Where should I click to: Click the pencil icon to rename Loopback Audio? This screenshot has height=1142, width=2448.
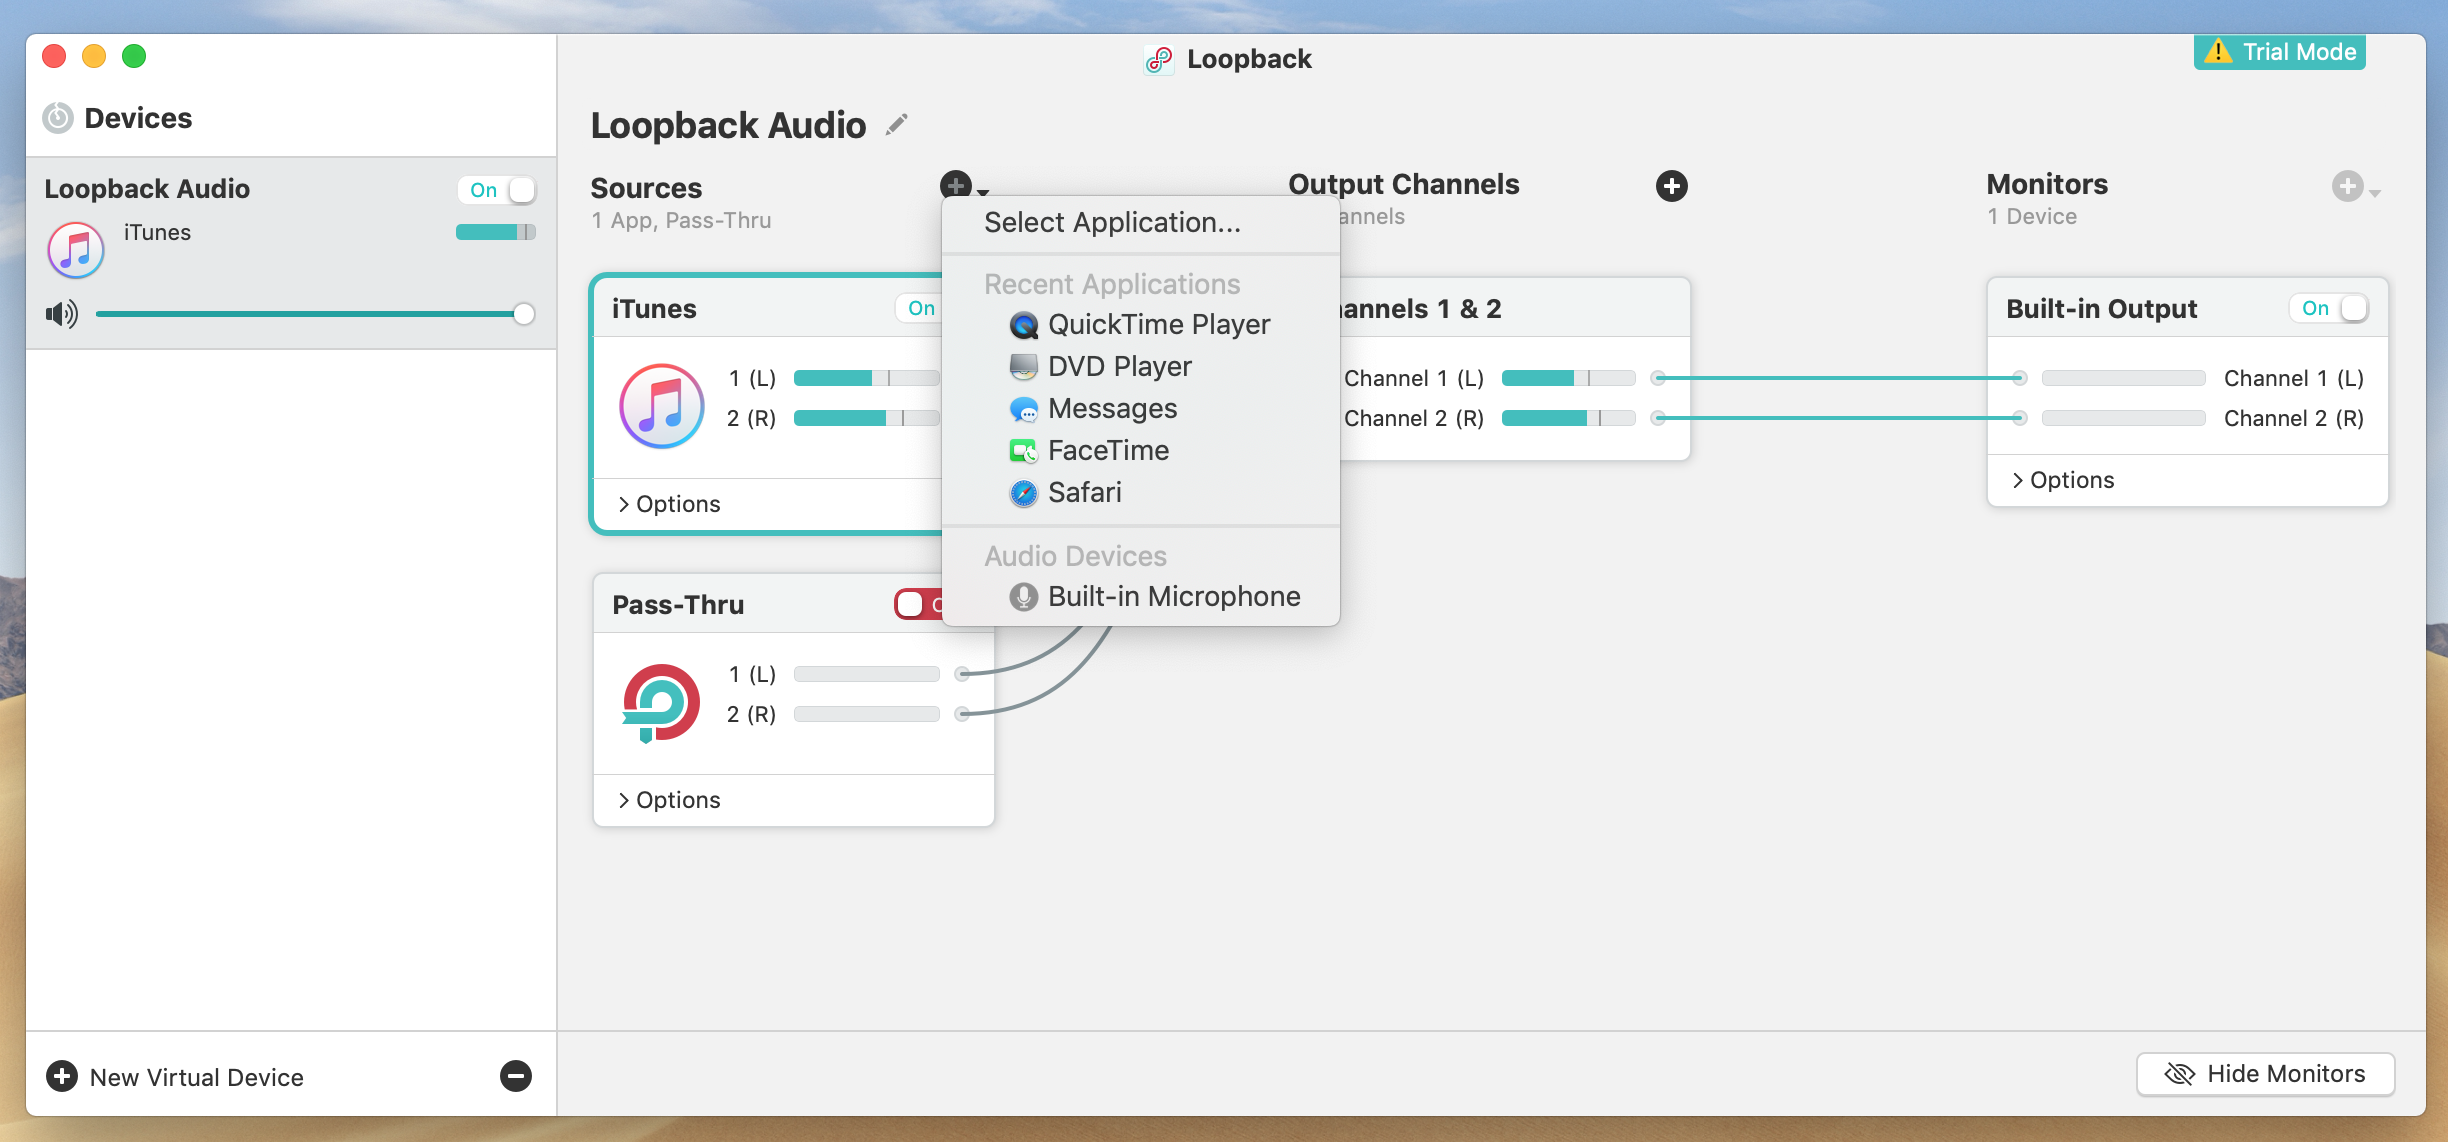coord(897,125)
